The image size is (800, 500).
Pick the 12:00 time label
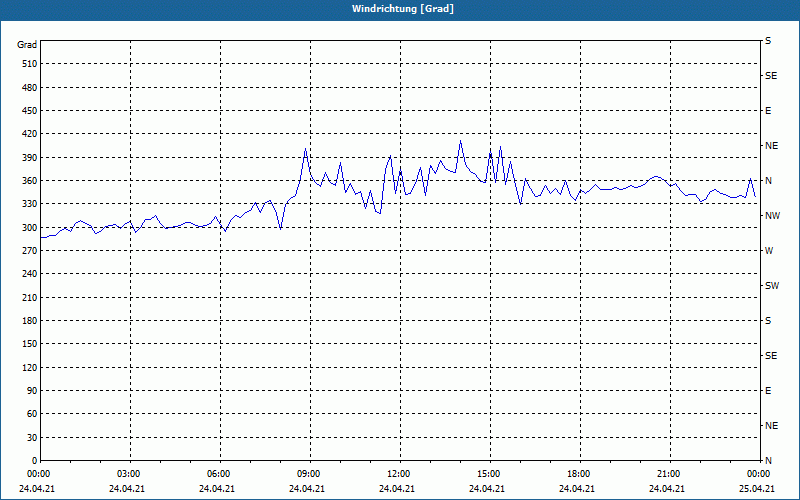click(398, 474)
